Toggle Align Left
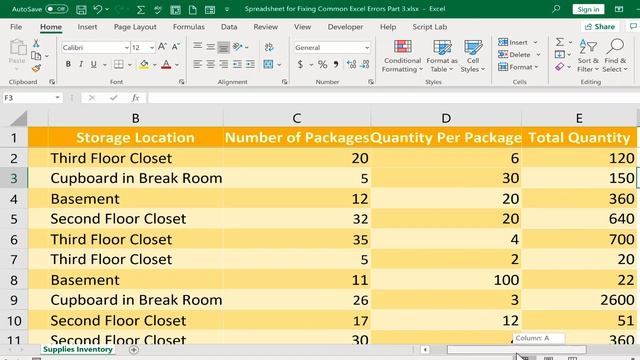Viewport: 640px width, 360px height. [x=198, y=64]
